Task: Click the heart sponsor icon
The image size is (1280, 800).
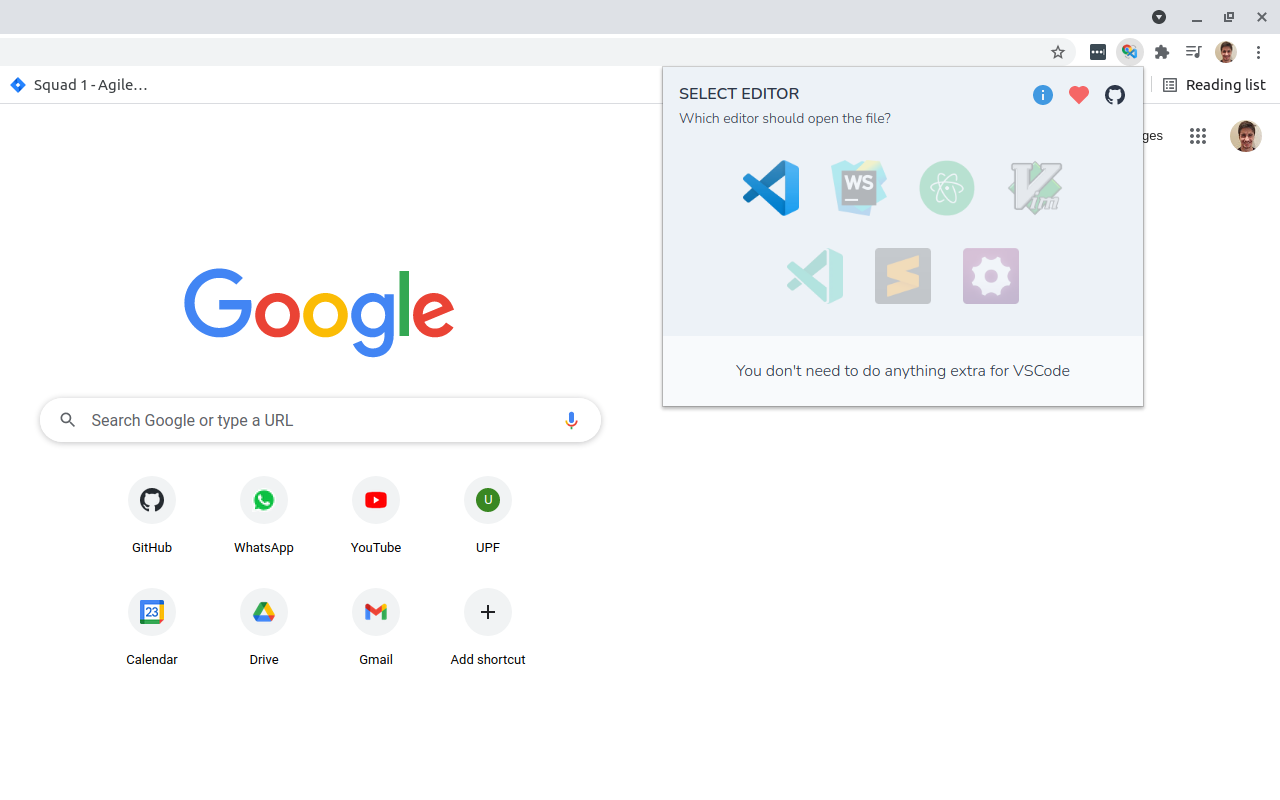Action: point(1078,95)
